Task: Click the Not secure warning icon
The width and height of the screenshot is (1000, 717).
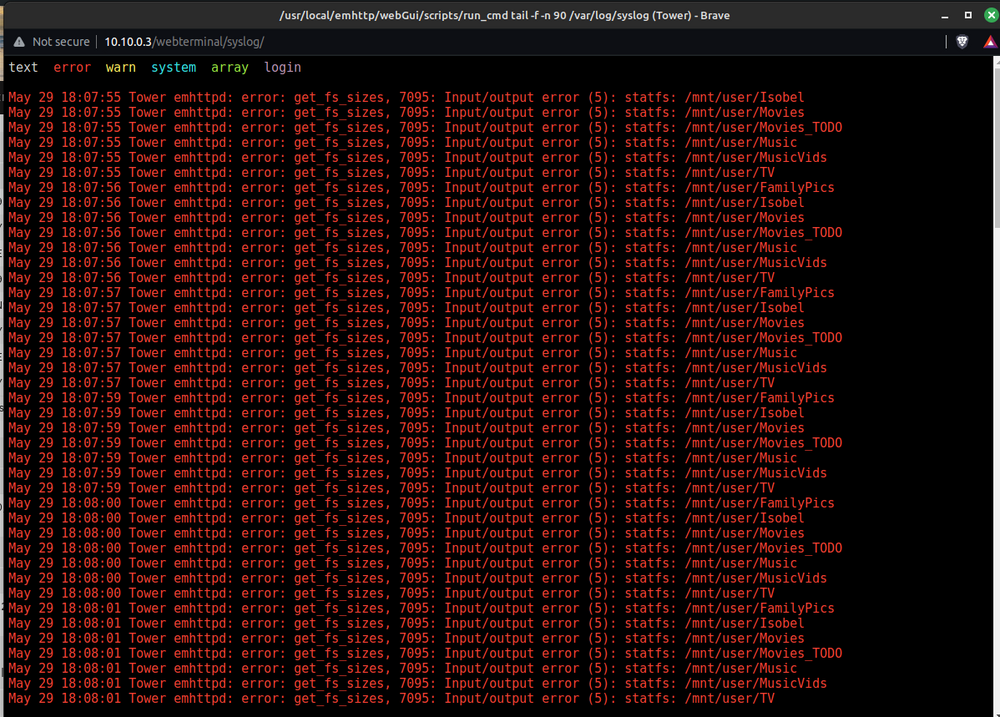Action: pyautogui.click(x=19, y=41)
